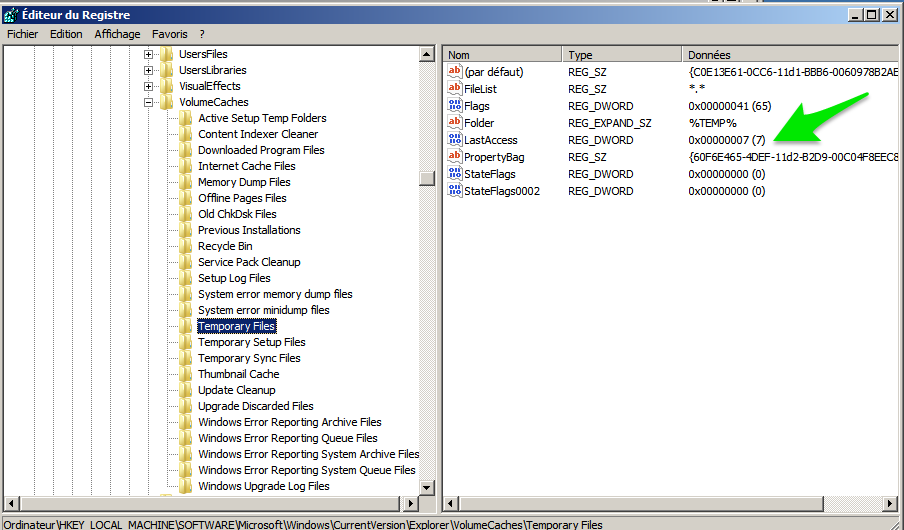Collapse the VolumeCaches key
Screen dimensions: 904x530
[149, 103]
